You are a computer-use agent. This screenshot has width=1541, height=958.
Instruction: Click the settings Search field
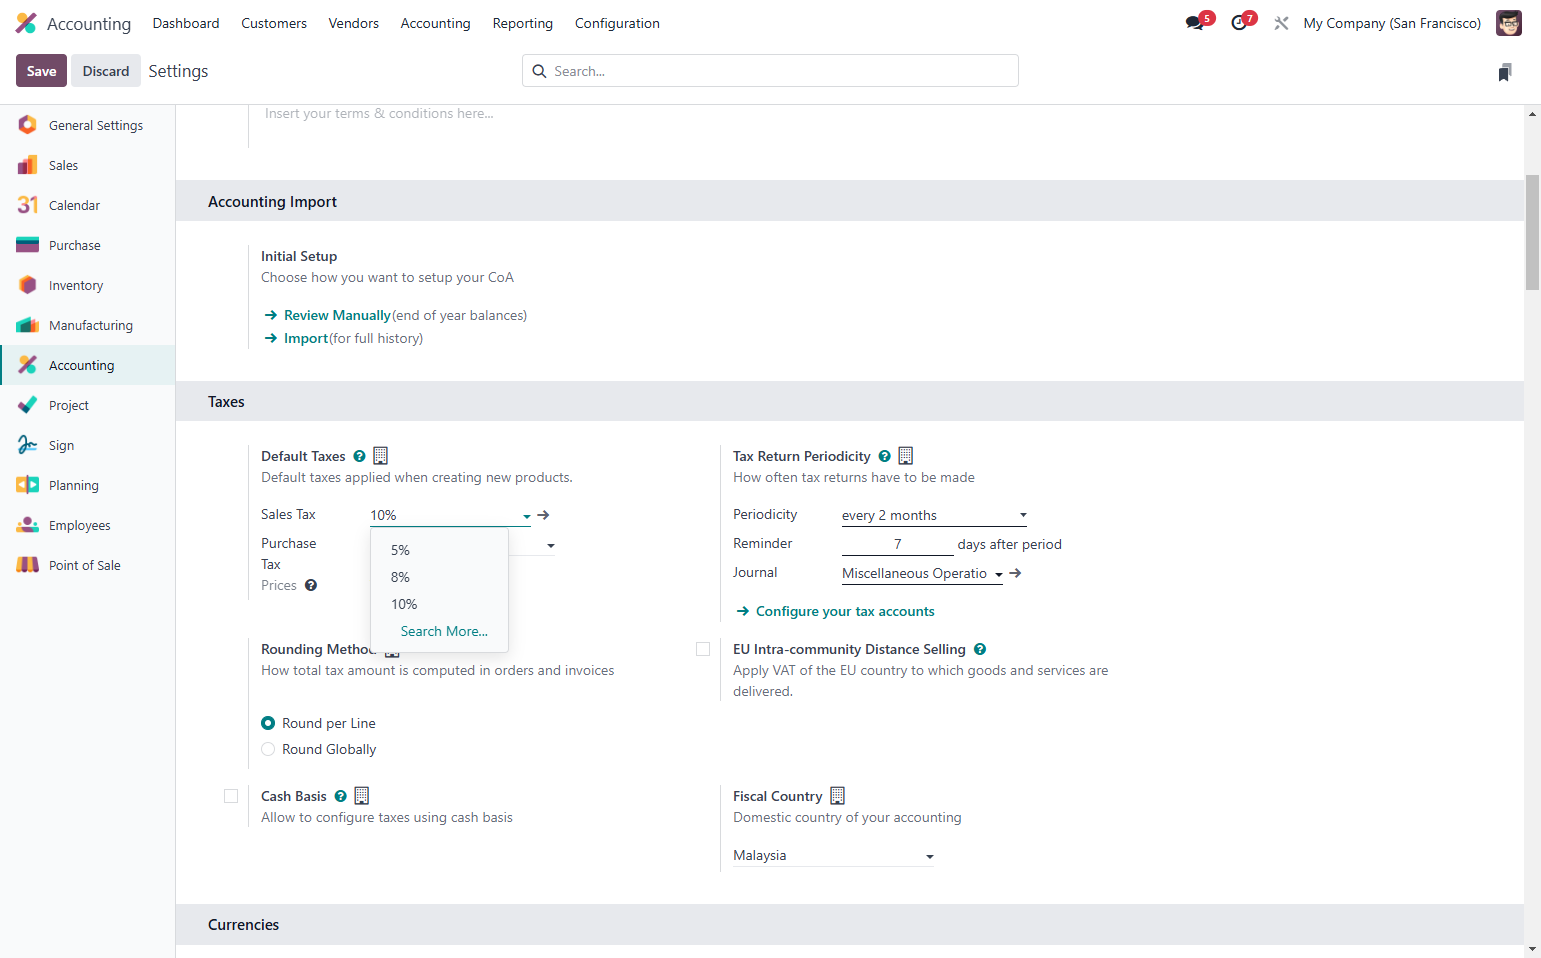(x=770, y=71)
